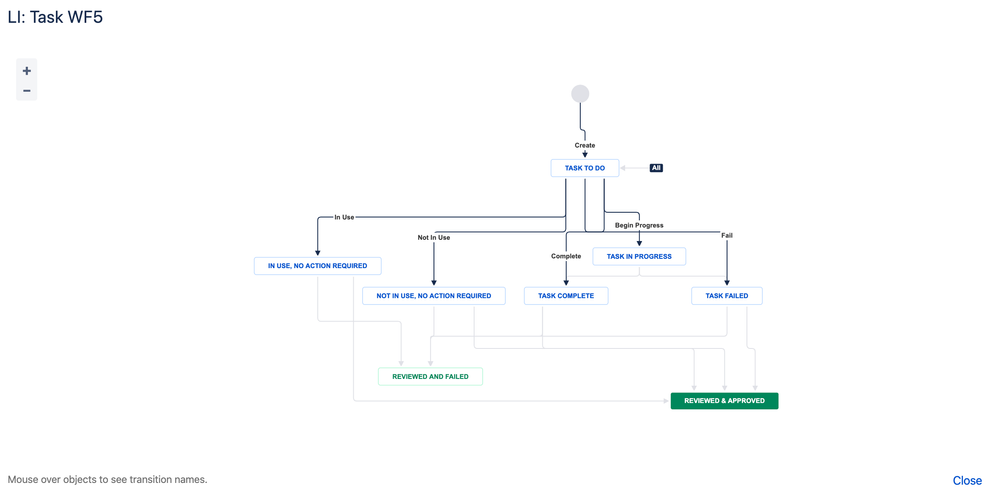Select IN USE, NO ACTION REQUIRED status
Image resolution: width=999 pixels, height=499 pixels.
tap(318, 266)
